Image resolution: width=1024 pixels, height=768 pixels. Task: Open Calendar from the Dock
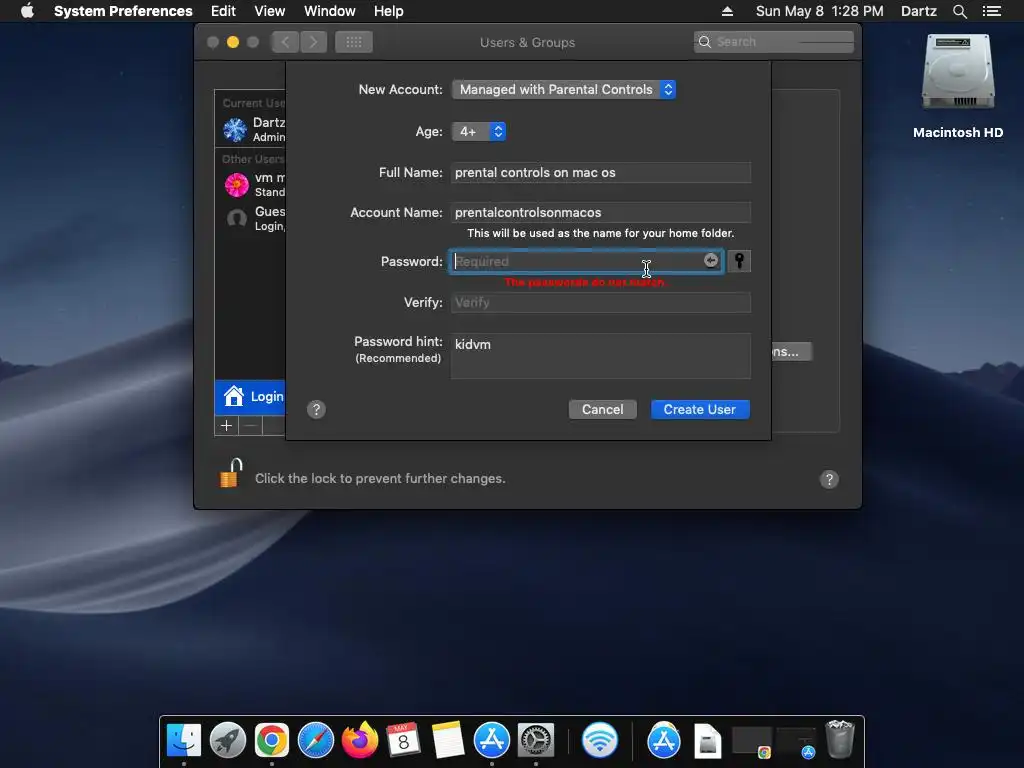(x=403, y=741)
